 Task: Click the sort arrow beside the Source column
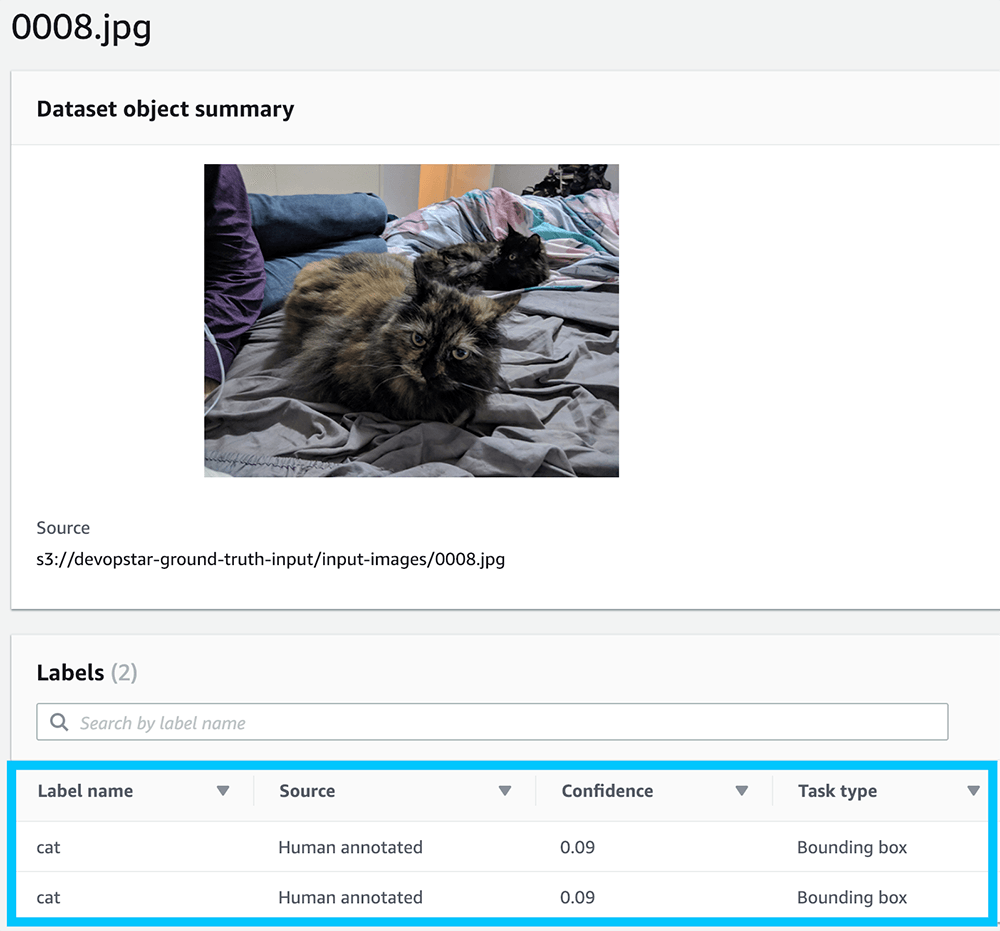point(505,791)
